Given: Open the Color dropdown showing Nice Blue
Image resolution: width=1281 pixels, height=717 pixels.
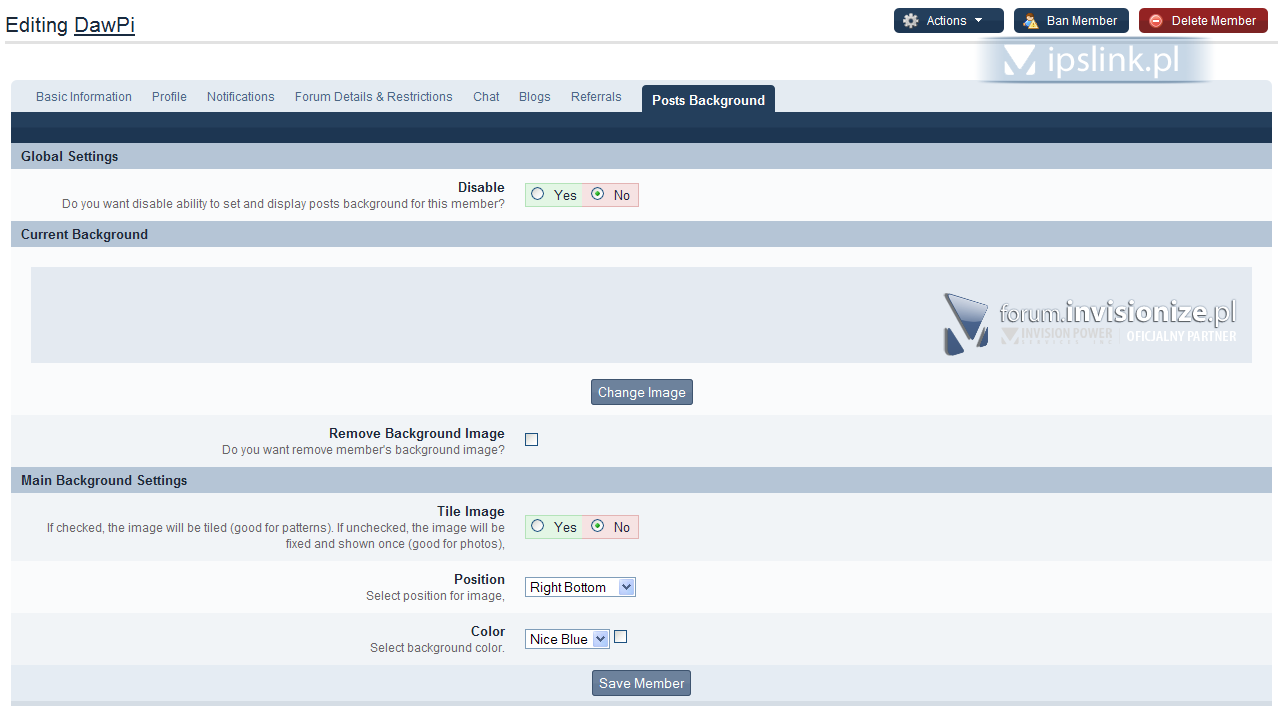Looking at the screenshot, I should (x=567, y=639).
